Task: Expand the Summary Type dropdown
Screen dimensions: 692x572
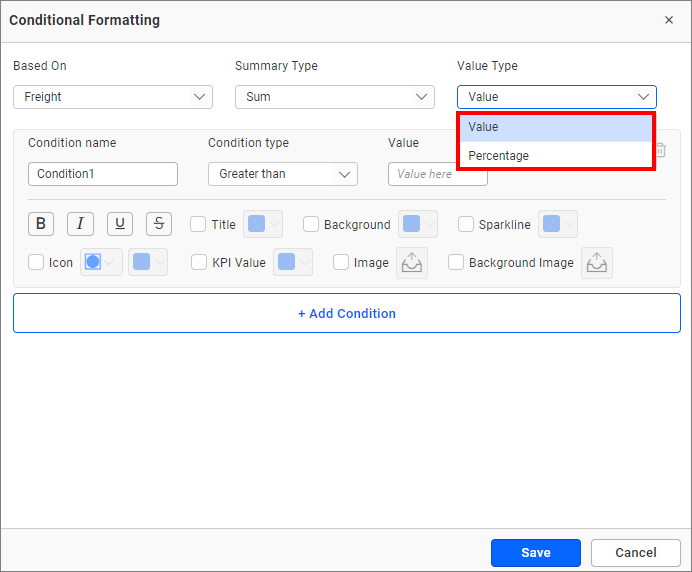Action: point(335,97)
